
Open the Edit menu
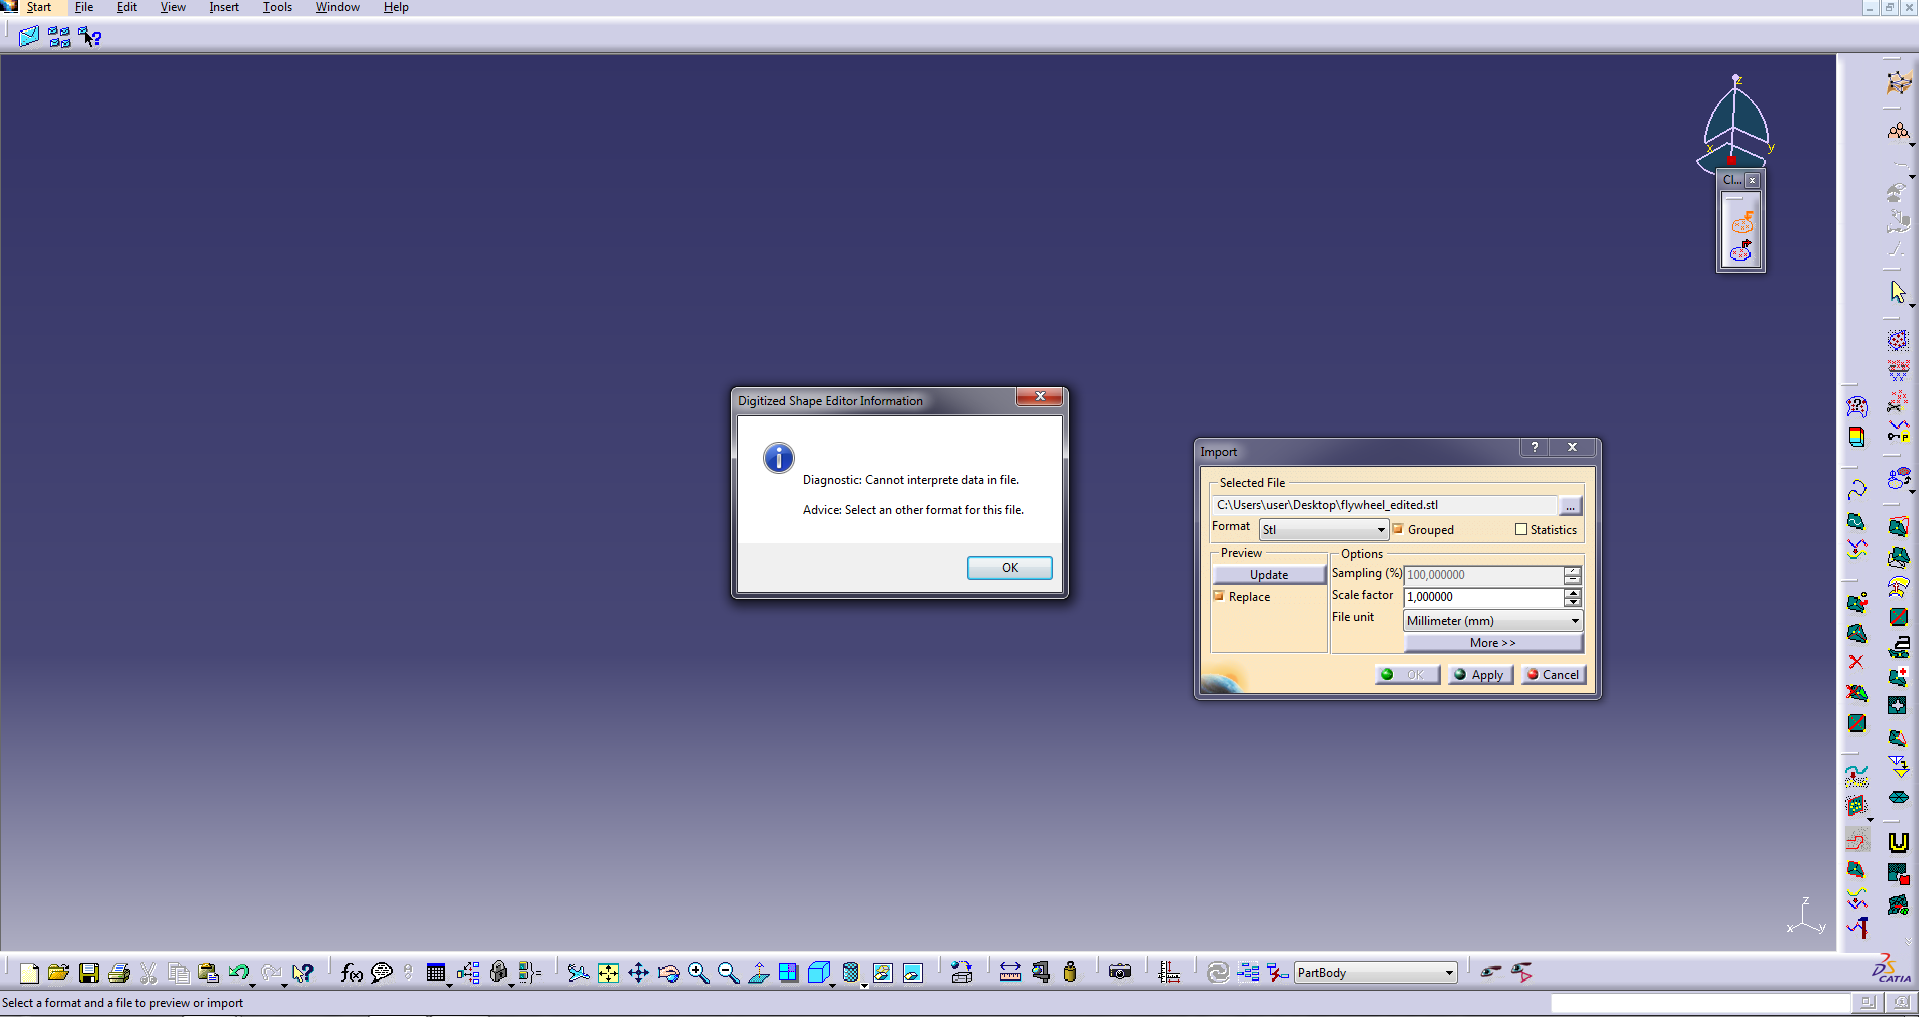(x=127, y=7)
